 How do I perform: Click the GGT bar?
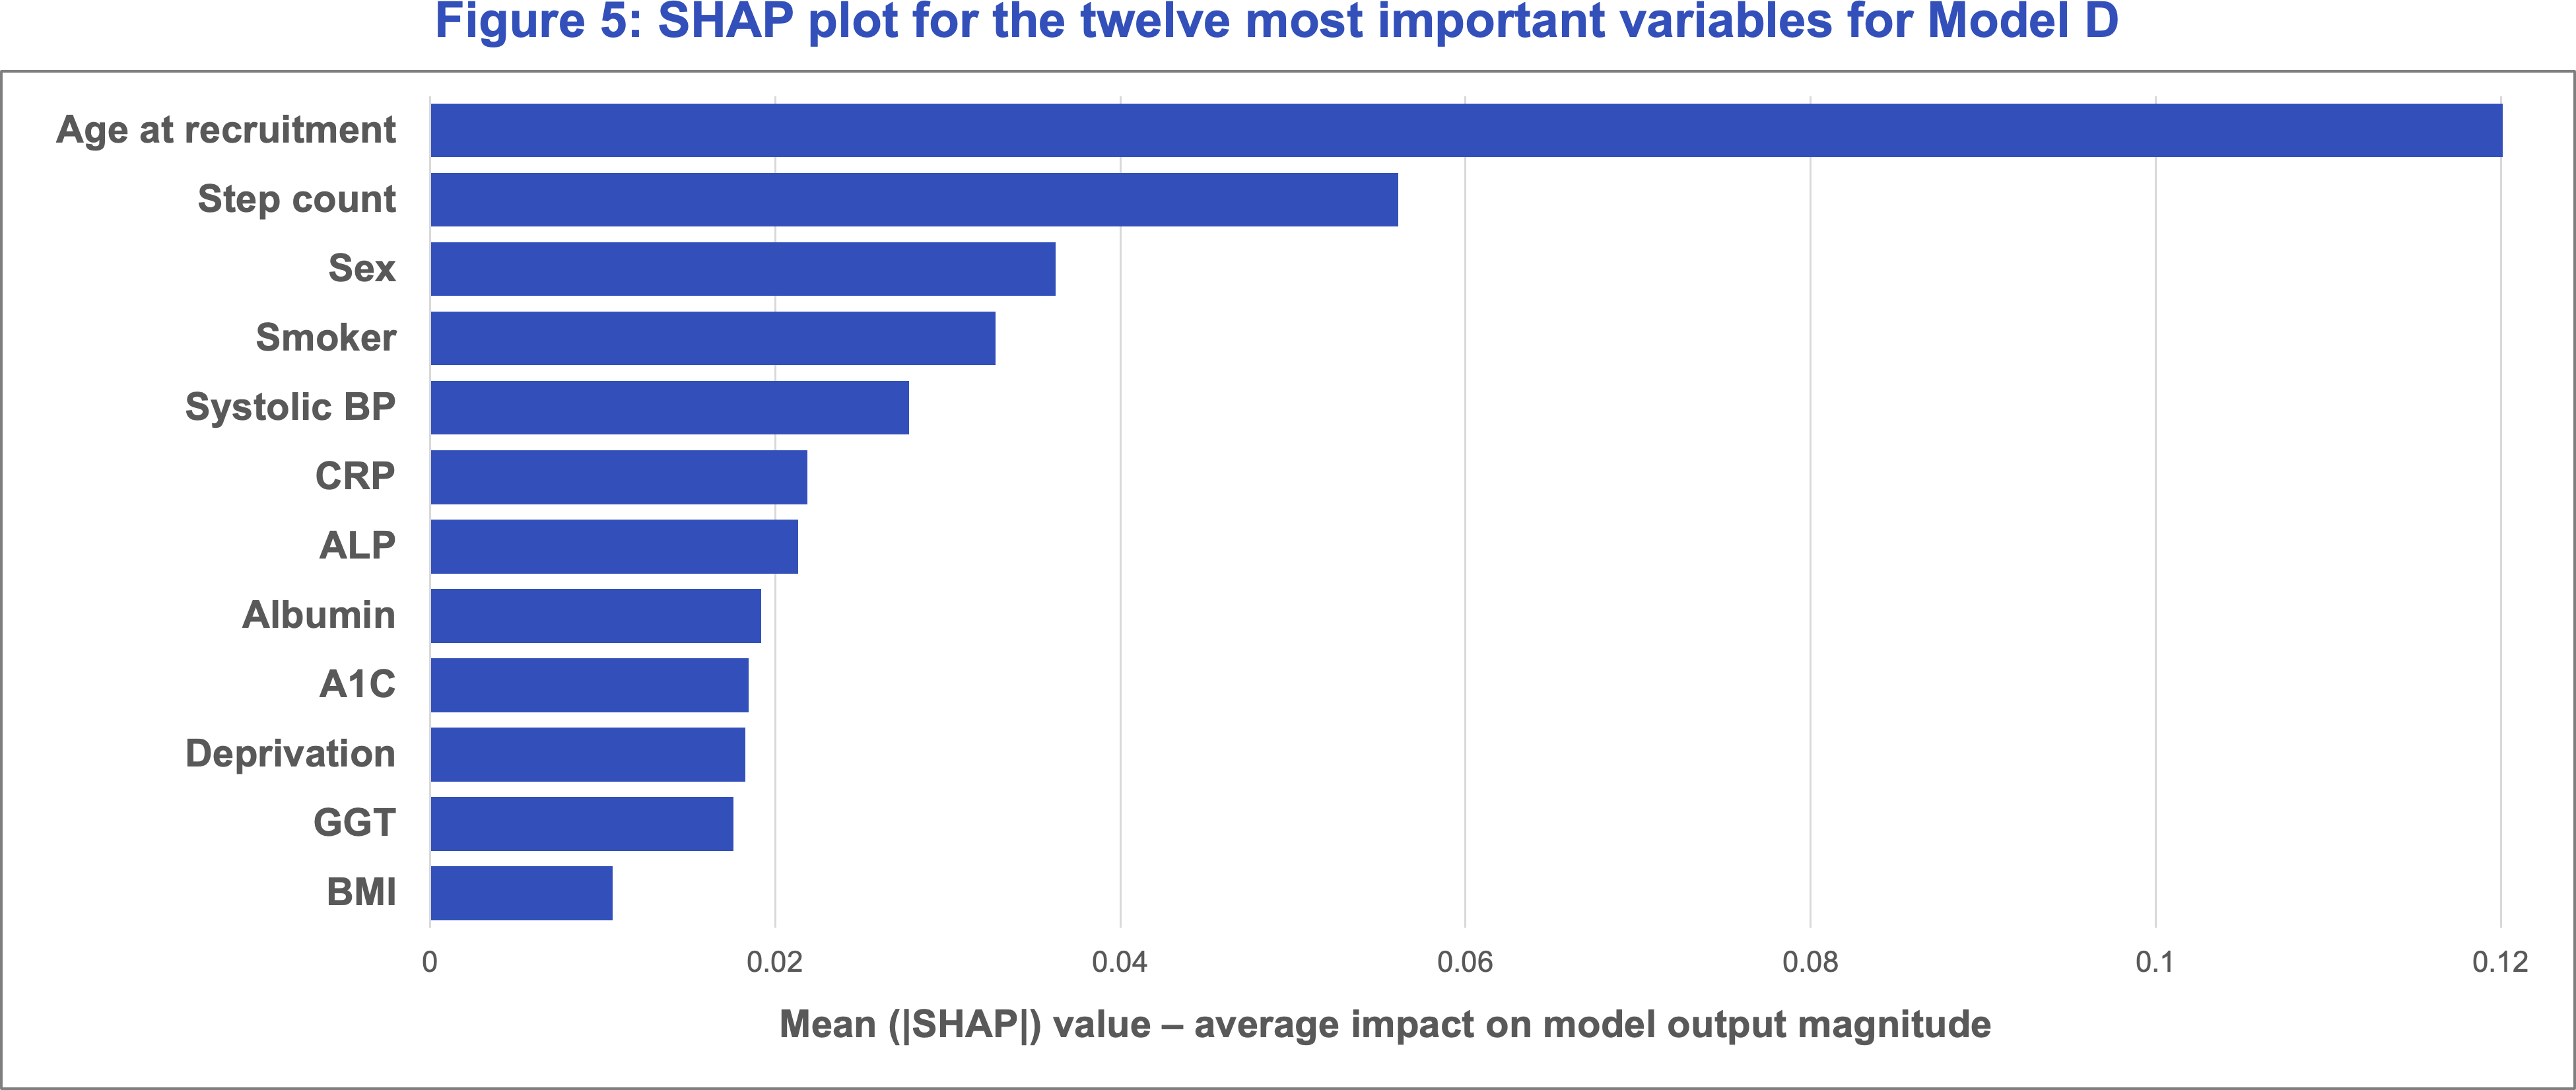coord(582,823)
